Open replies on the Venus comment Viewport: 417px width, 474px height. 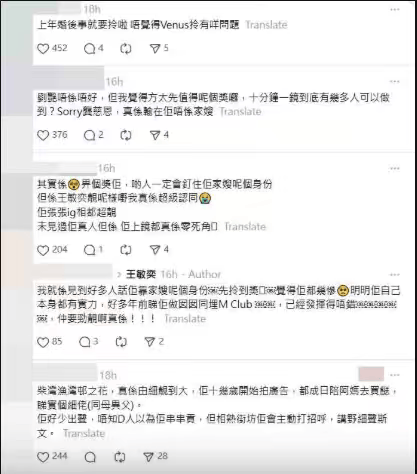[90, 49]
